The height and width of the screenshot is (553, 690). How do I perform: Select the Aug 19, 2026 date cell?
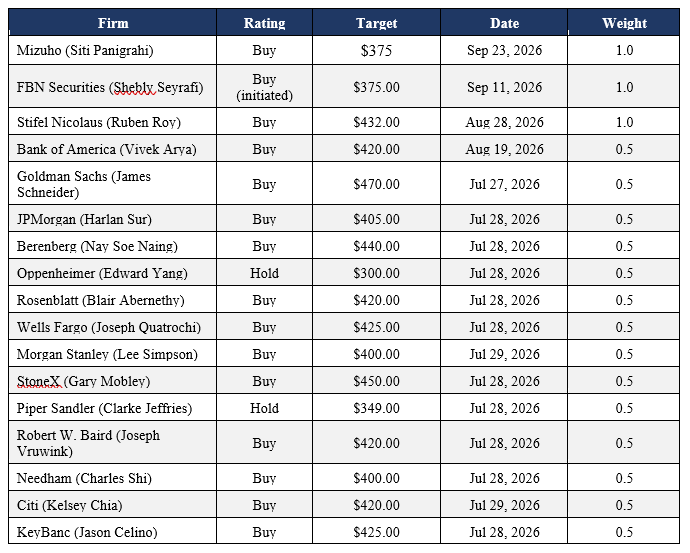pos(504,149)
